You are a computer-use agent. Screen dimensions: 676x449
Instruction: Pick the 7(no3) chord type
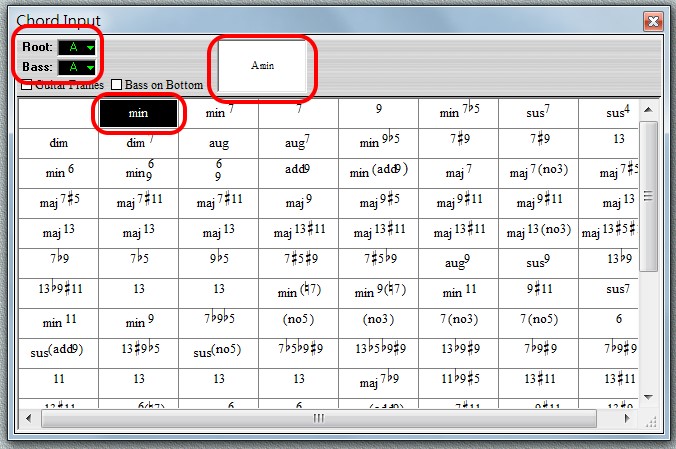(x=459, y=323)
